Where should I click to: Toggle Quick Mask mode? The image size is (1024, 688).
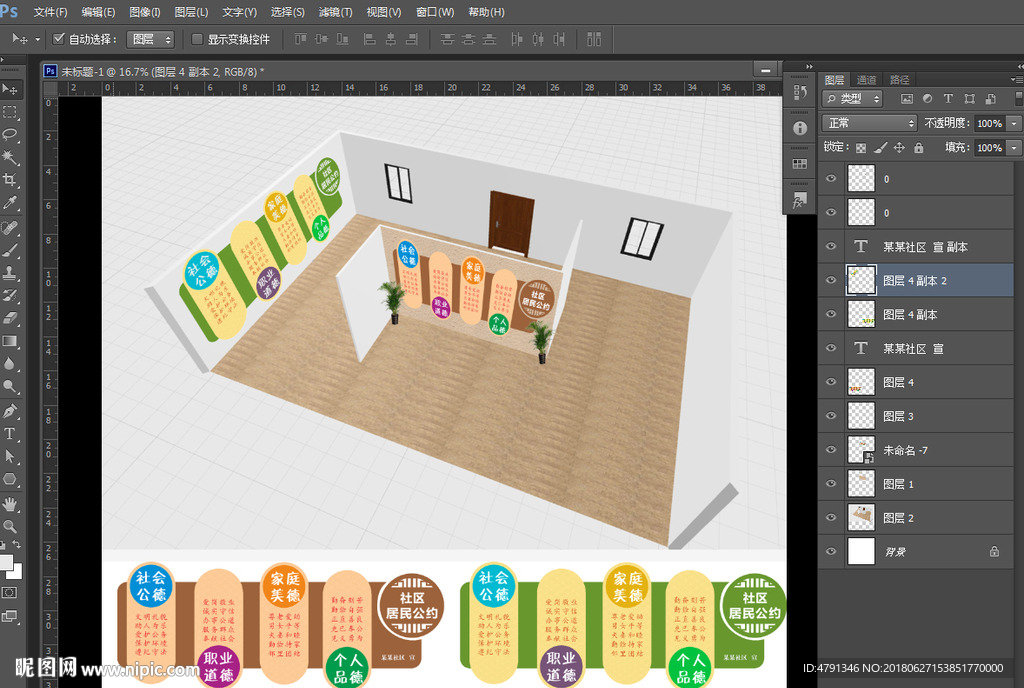tap(10, 593)
